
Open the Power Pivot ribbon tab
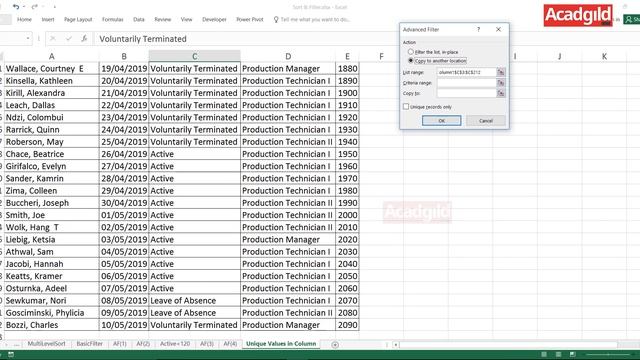coord(249,19)
